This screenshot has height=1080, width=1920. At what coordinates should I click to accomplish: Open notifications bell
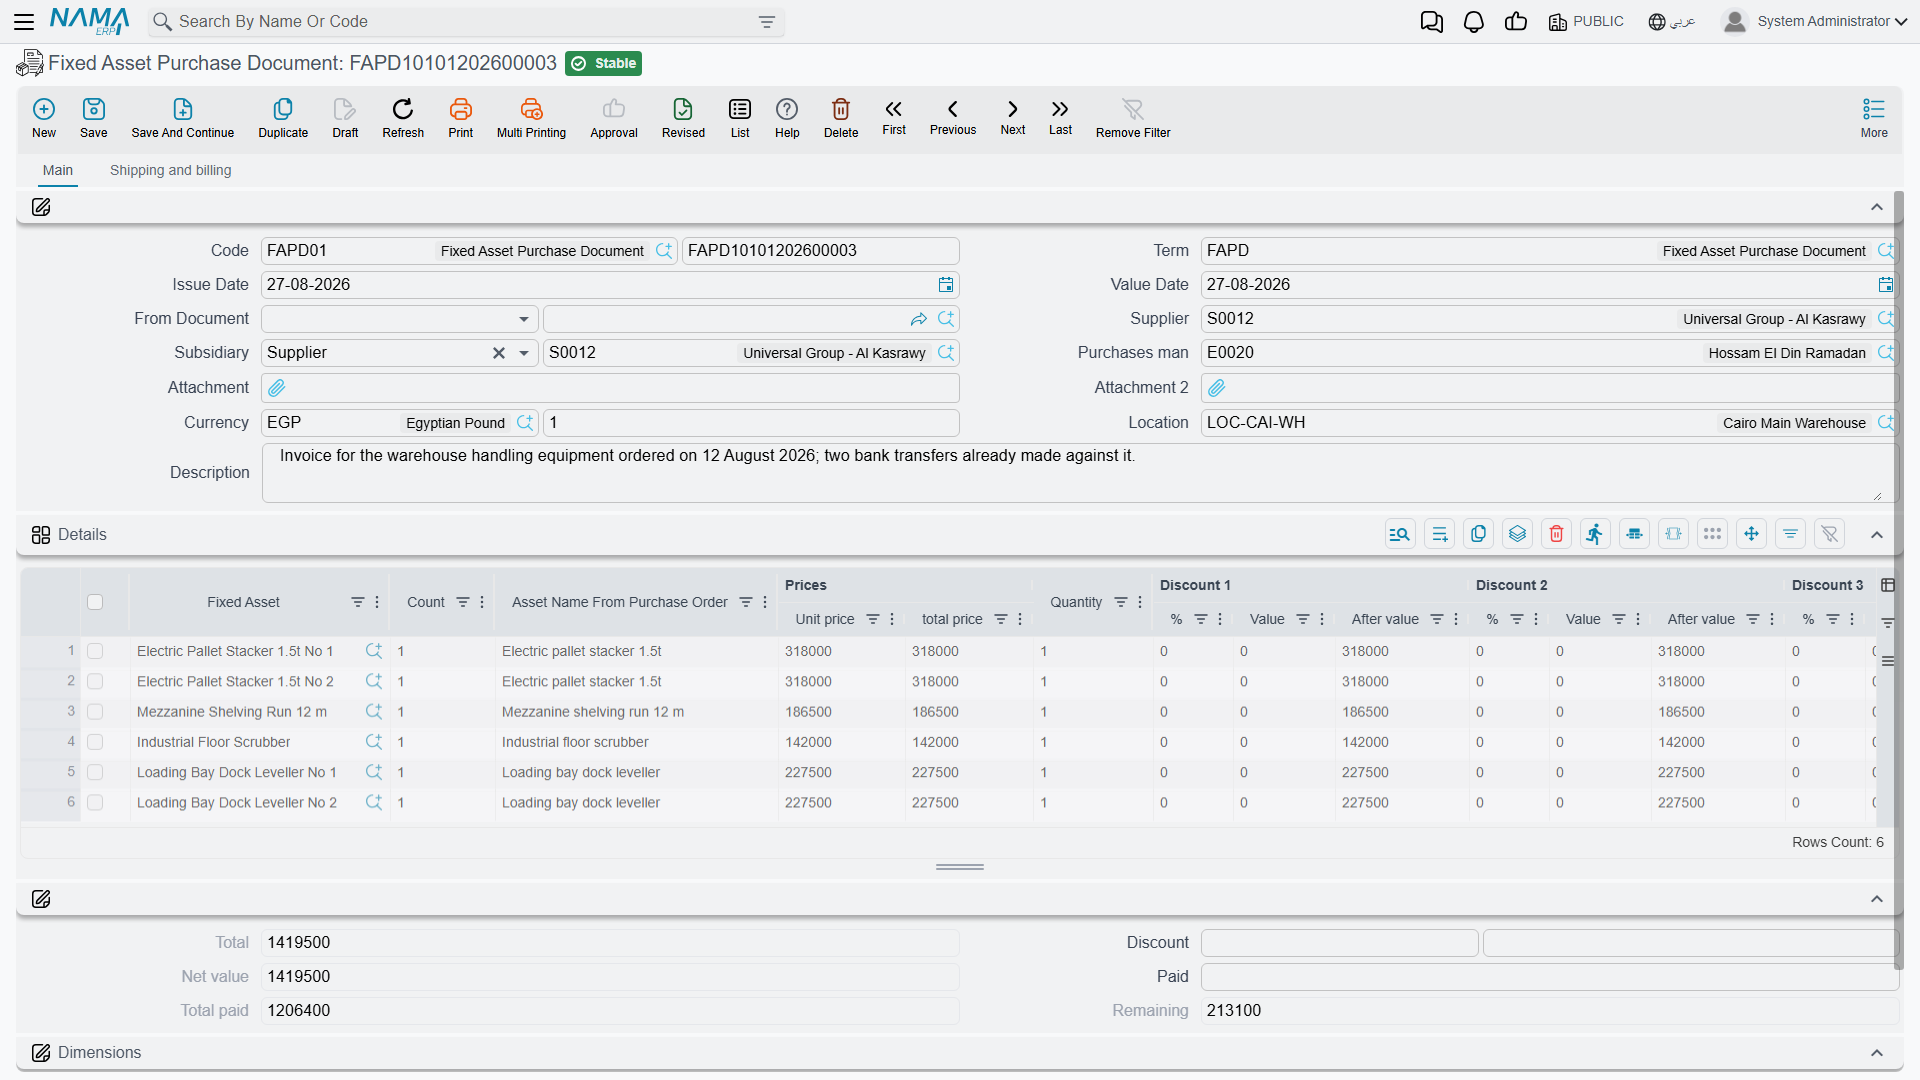1474,22
